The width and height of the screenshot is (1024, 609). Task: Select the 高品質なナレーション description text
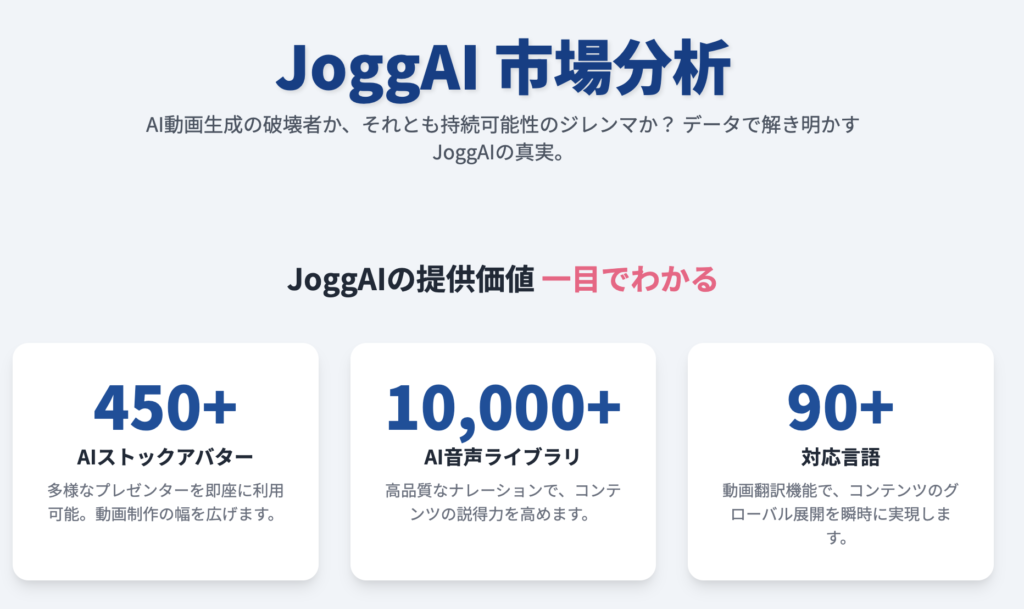tap(502, 502)
